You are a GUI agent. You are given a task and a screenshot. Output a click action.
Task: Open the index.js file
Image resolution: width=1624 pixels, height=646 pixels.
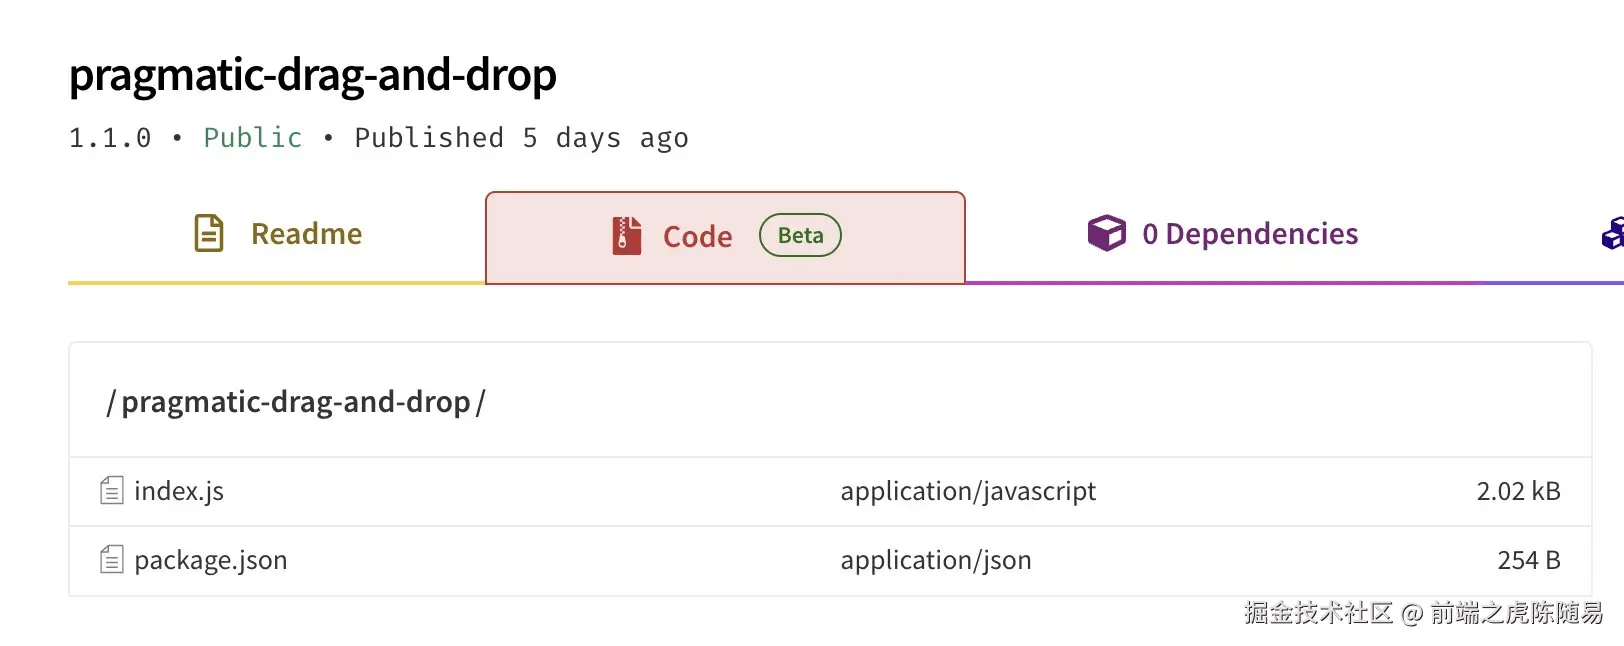(x=179, y=491)
